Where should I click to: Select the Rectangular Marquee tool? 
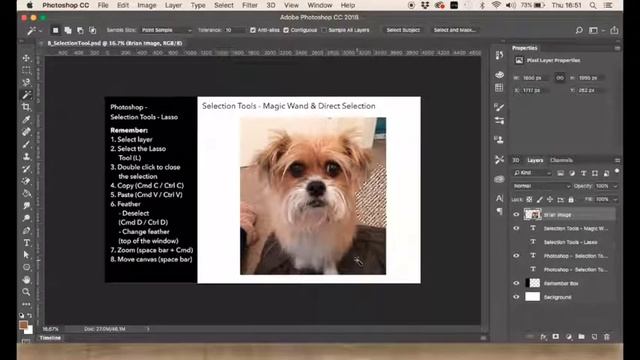26,70
